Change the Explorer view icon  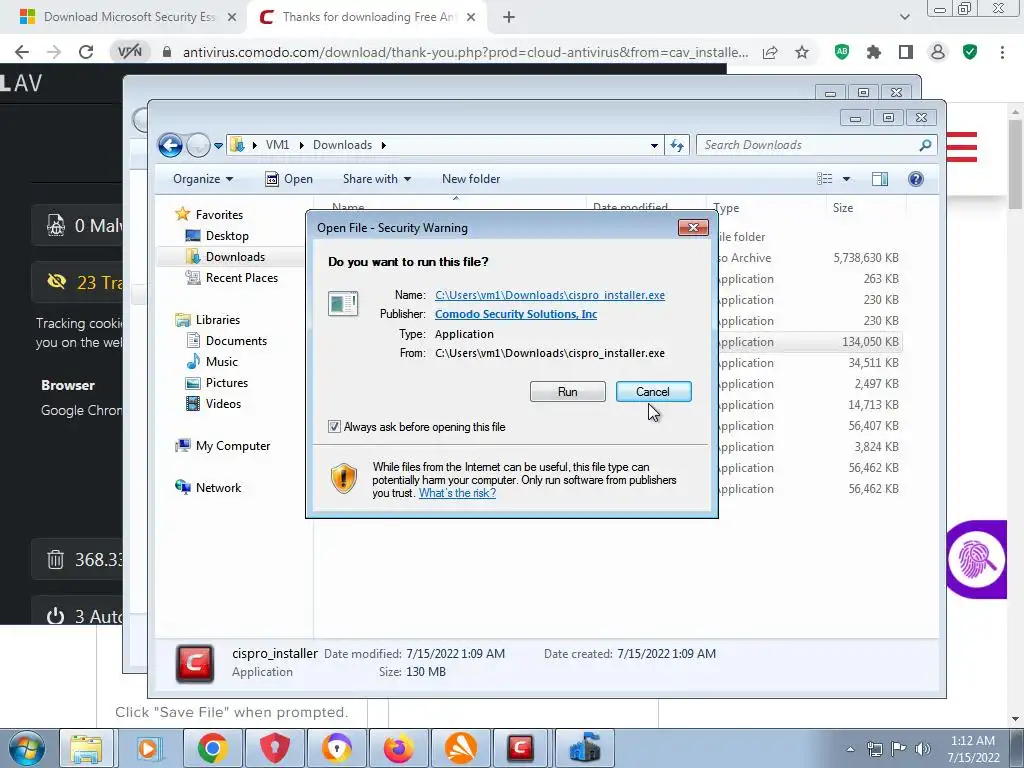pyautogui.click(x=825, y=179)
